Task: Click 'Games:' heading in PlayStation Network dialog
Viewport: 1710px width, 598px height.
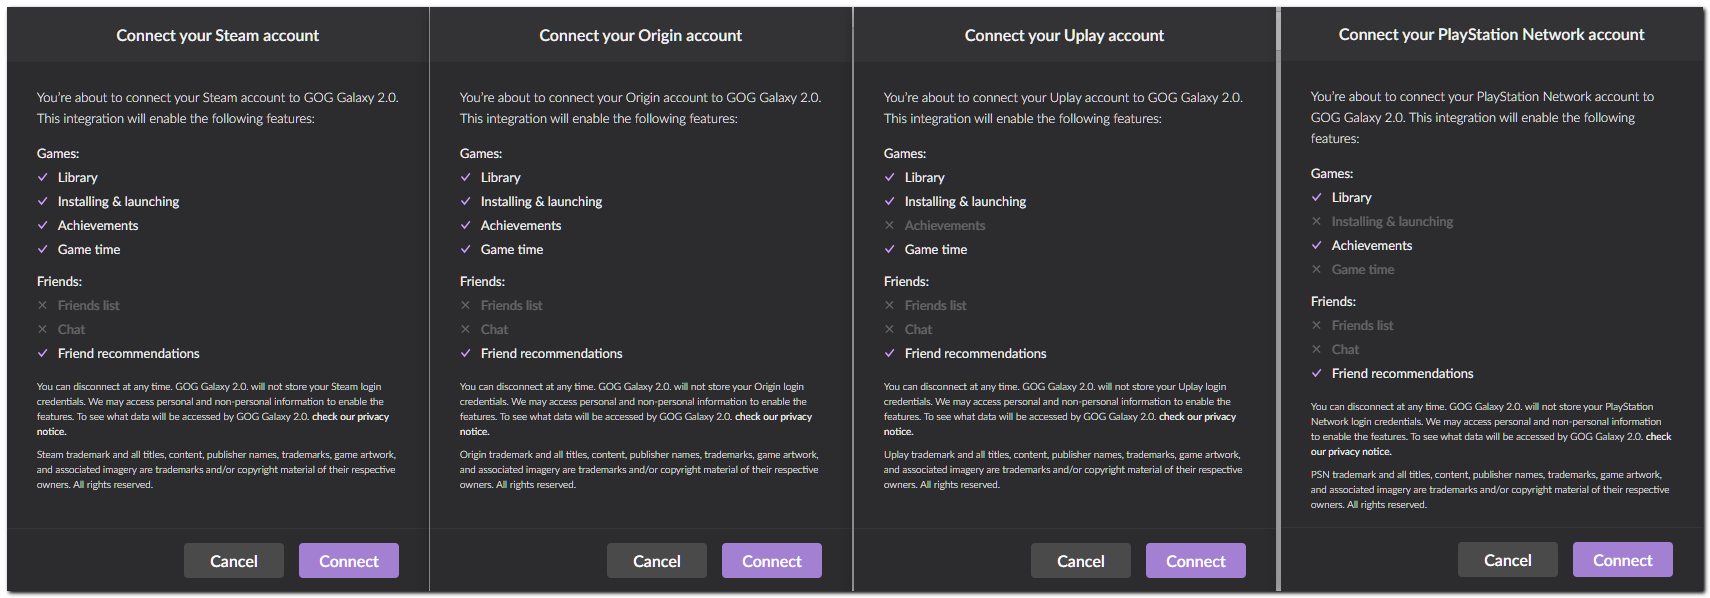Action: pyautogui.click(x=1332, y=173)
